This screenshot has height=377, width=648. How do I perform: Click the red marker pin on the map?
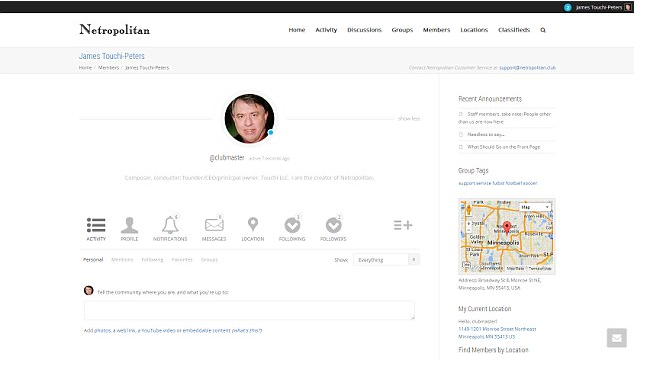[507, 227]
